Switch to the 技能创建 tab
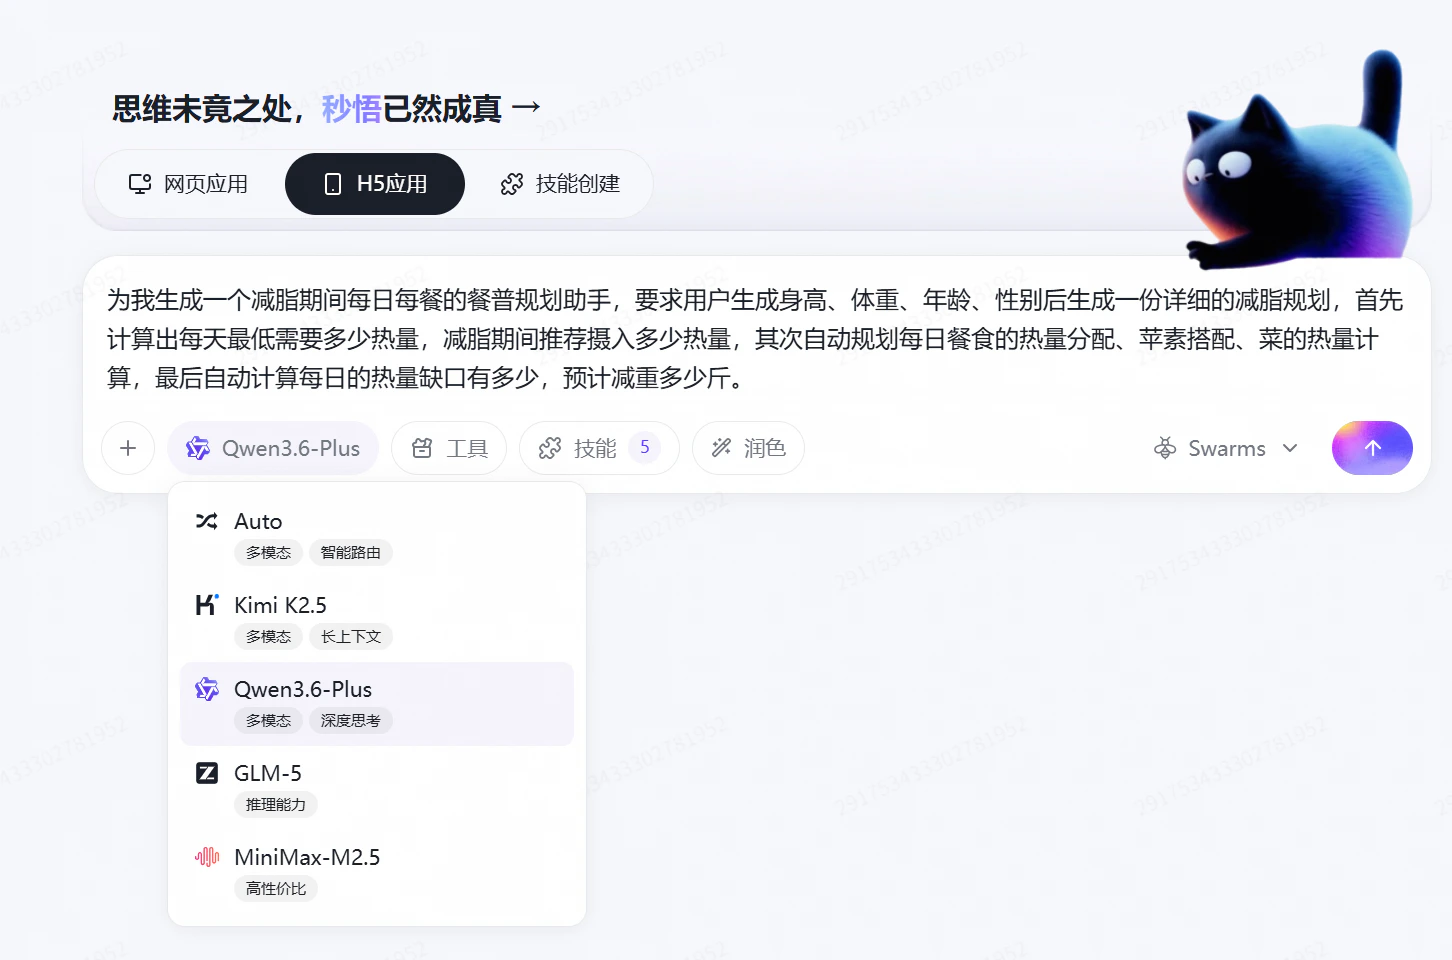 pos(560,184)
